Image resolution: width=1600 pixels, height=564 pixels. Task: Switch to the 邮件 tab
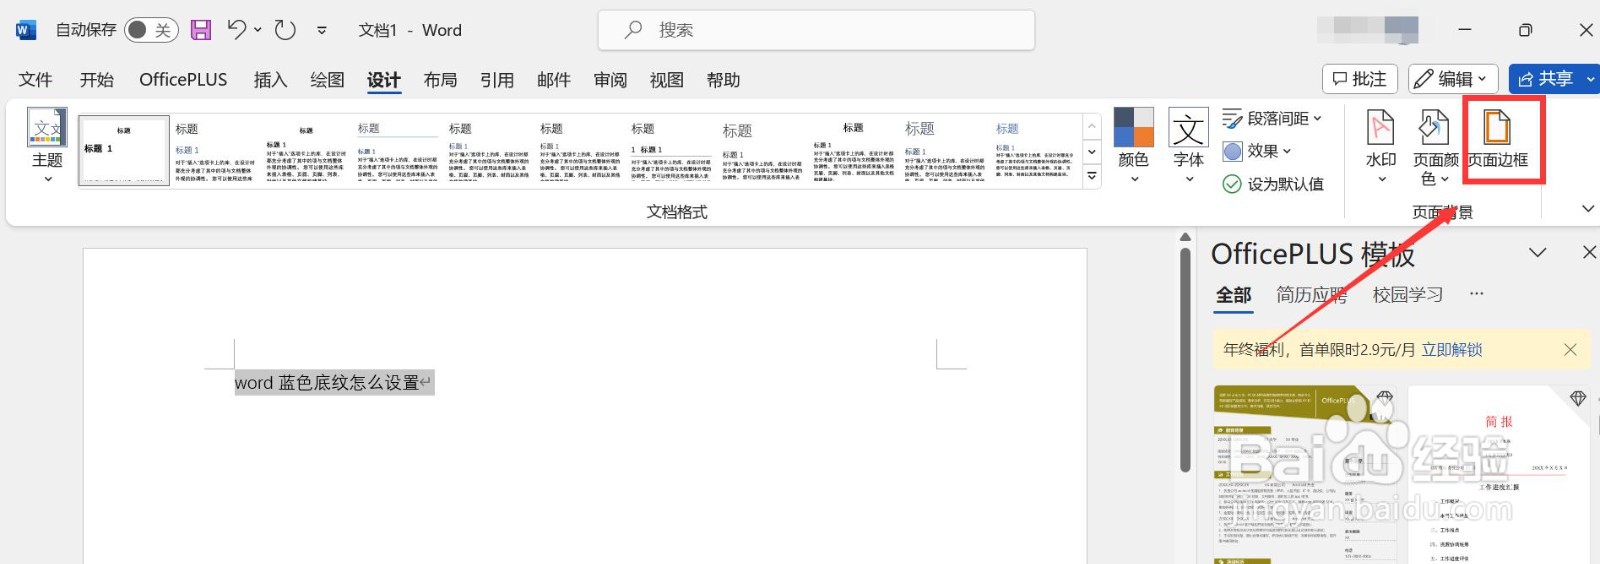point(553,80)
